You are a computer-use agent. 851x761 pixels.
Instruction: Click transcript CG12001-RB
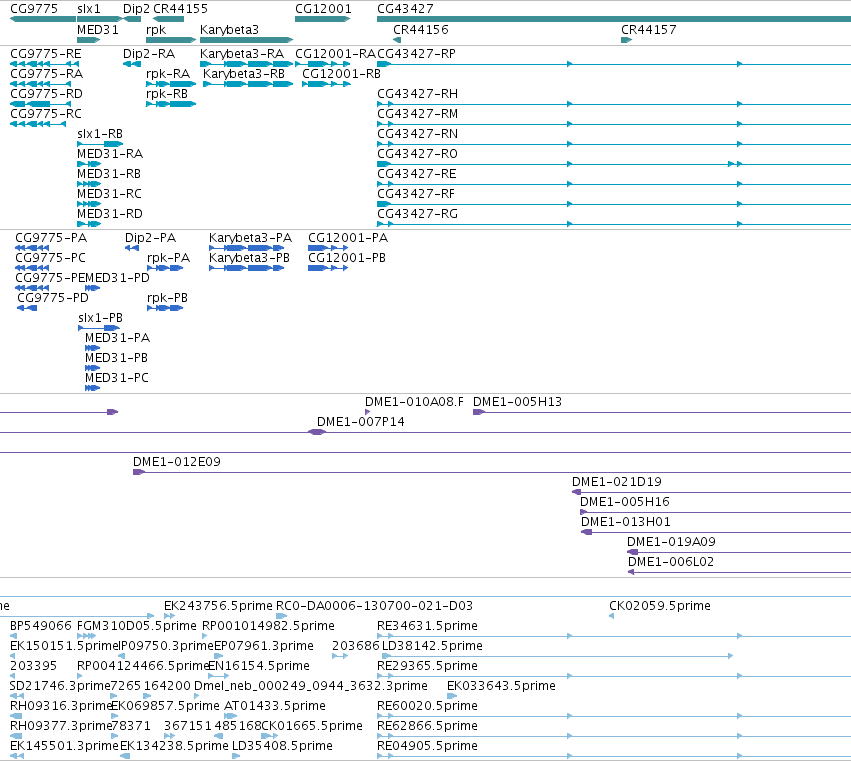tap(341, 74)
